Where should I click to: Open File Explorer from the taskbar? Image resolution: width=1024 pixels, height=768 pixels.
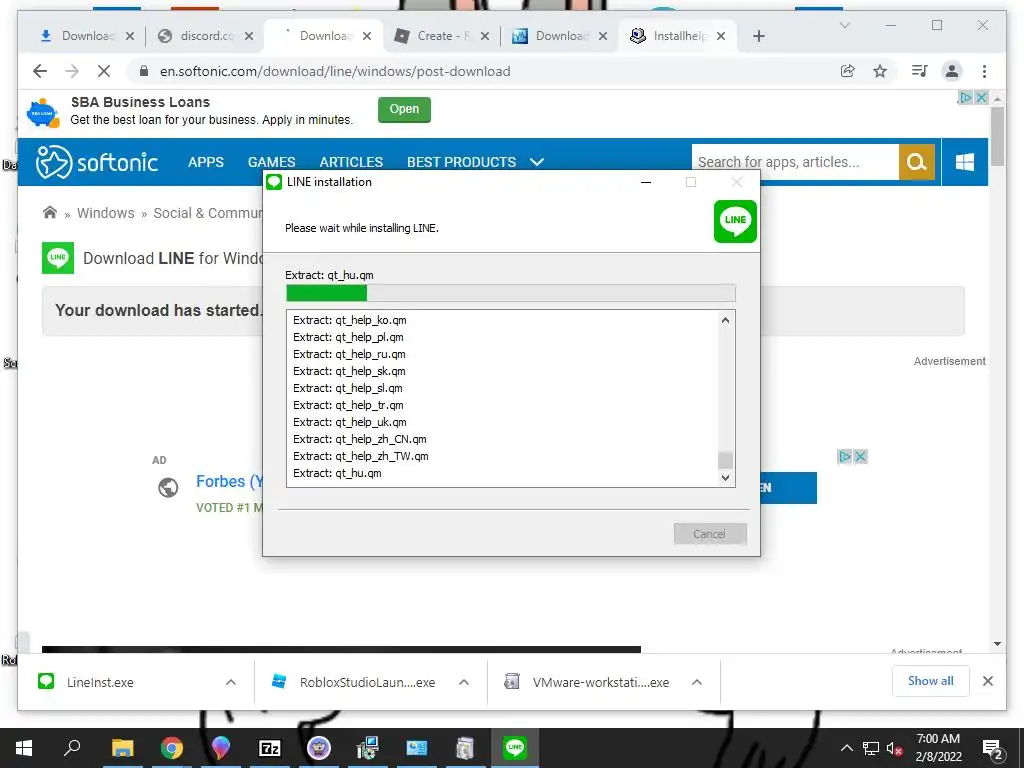pos(122,748)
